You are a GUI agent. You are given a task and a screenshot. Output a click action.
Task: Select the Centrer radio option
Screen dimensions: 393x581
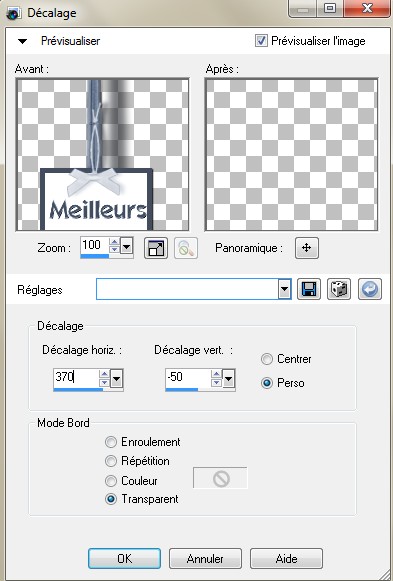[x=267, y=359]
